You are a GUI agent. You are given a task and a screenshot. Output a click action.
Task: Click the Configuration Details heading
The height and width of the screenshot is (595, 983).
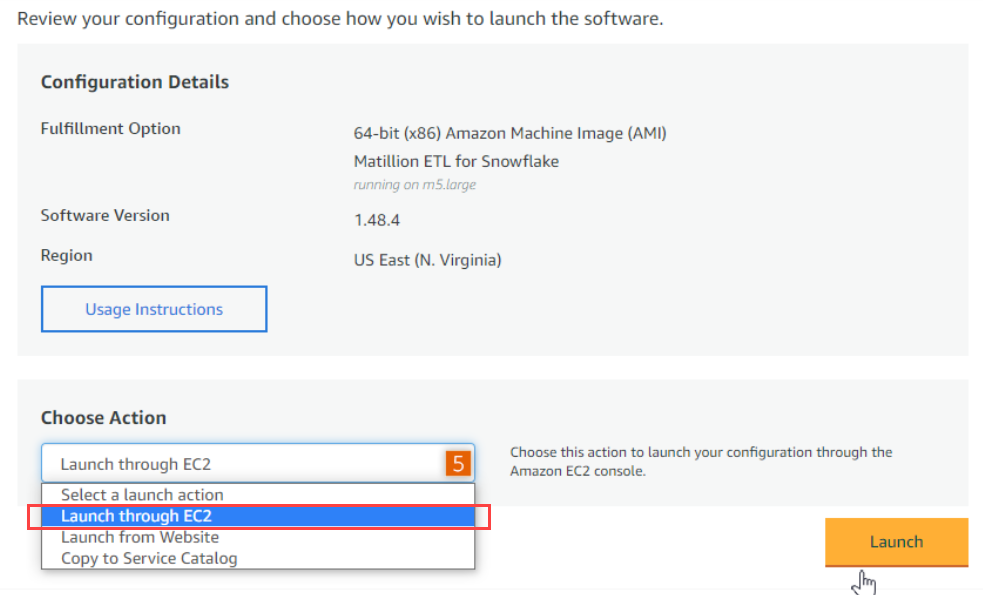[x=135, y=82]
